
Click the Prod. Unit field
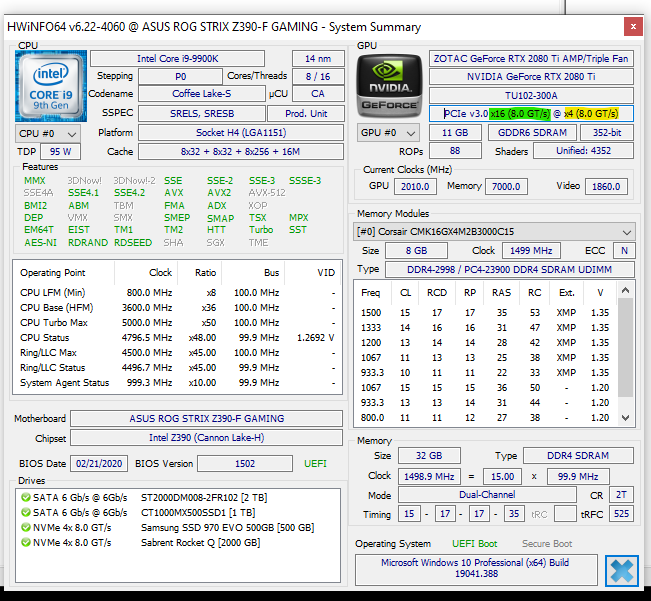(x=306, y=113)
